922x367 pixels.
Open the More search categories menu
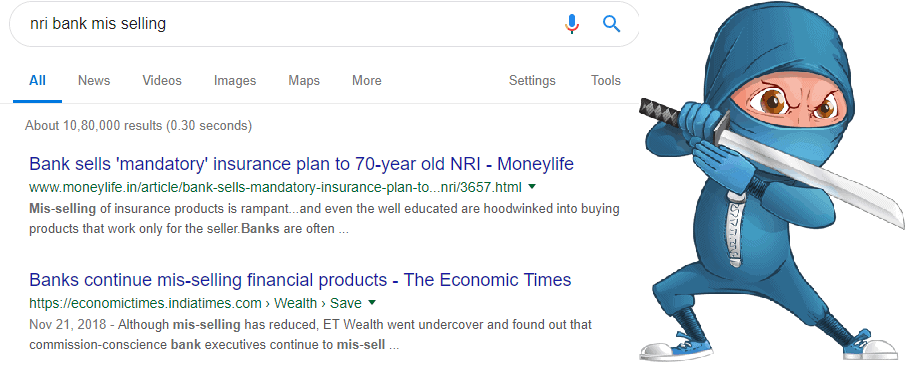click(367, 81)
